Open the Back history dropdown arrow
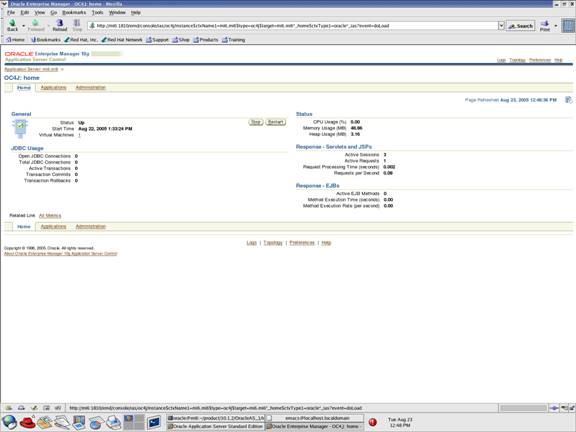This screenshot has width=576, height=432. [x=24, y=26]
